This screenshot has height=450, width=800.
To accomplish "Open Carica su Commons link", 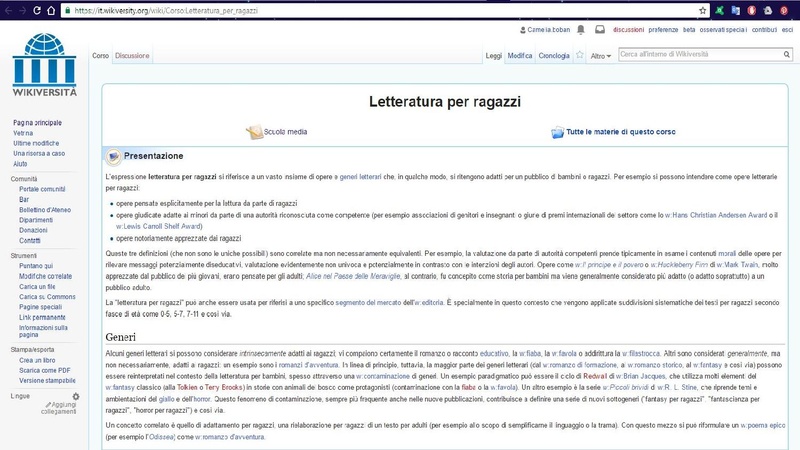I will coord(47,296).
